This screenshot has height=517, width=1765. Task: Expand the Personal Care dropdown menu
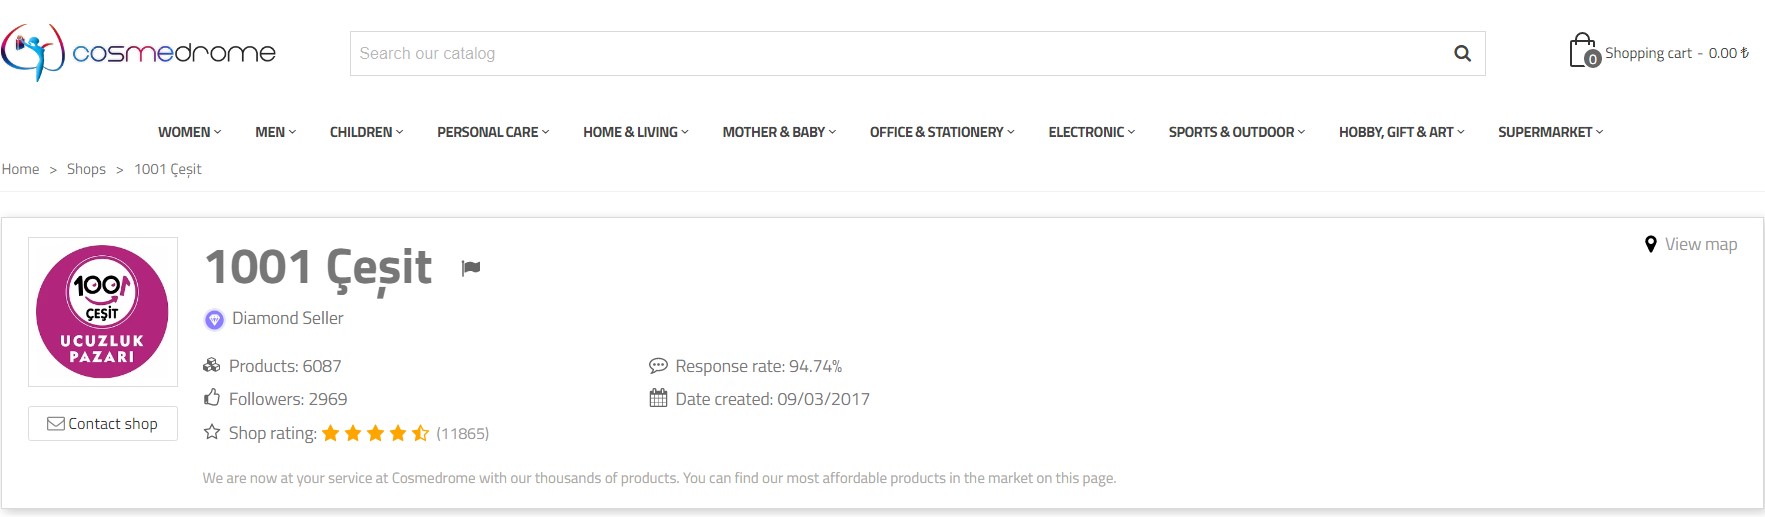click(493, 132)
